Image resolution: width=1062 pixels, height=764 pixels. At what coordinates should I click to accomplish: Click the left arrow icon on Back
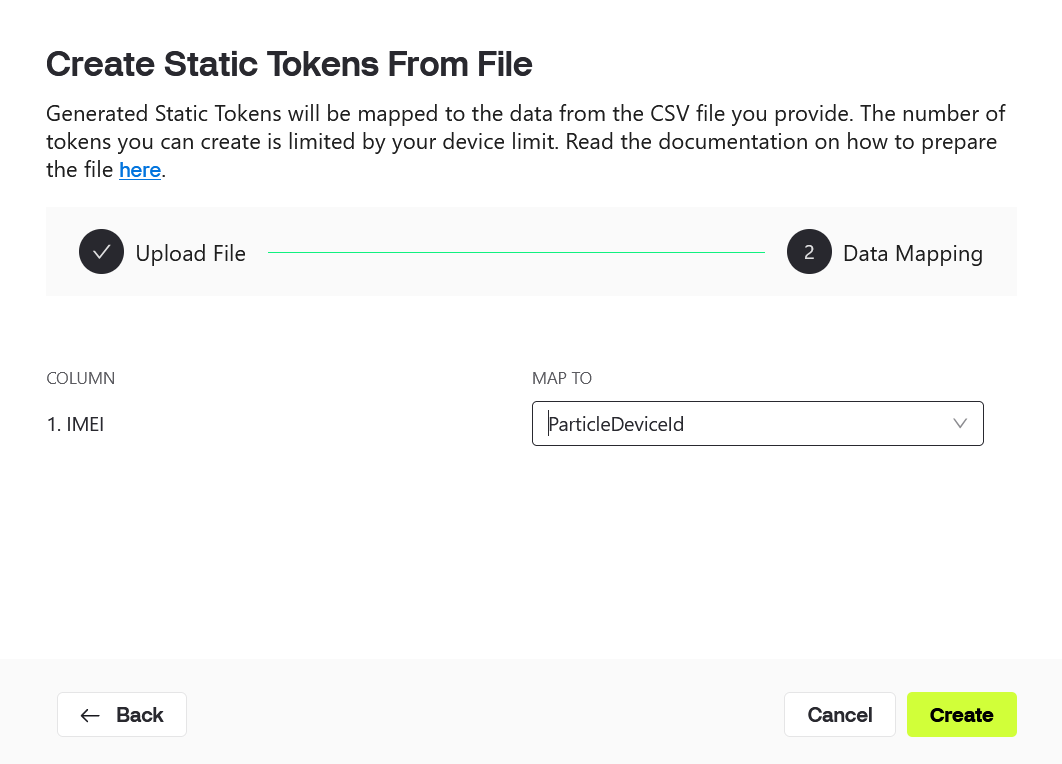pyautogui.click(x=90, y=715)
